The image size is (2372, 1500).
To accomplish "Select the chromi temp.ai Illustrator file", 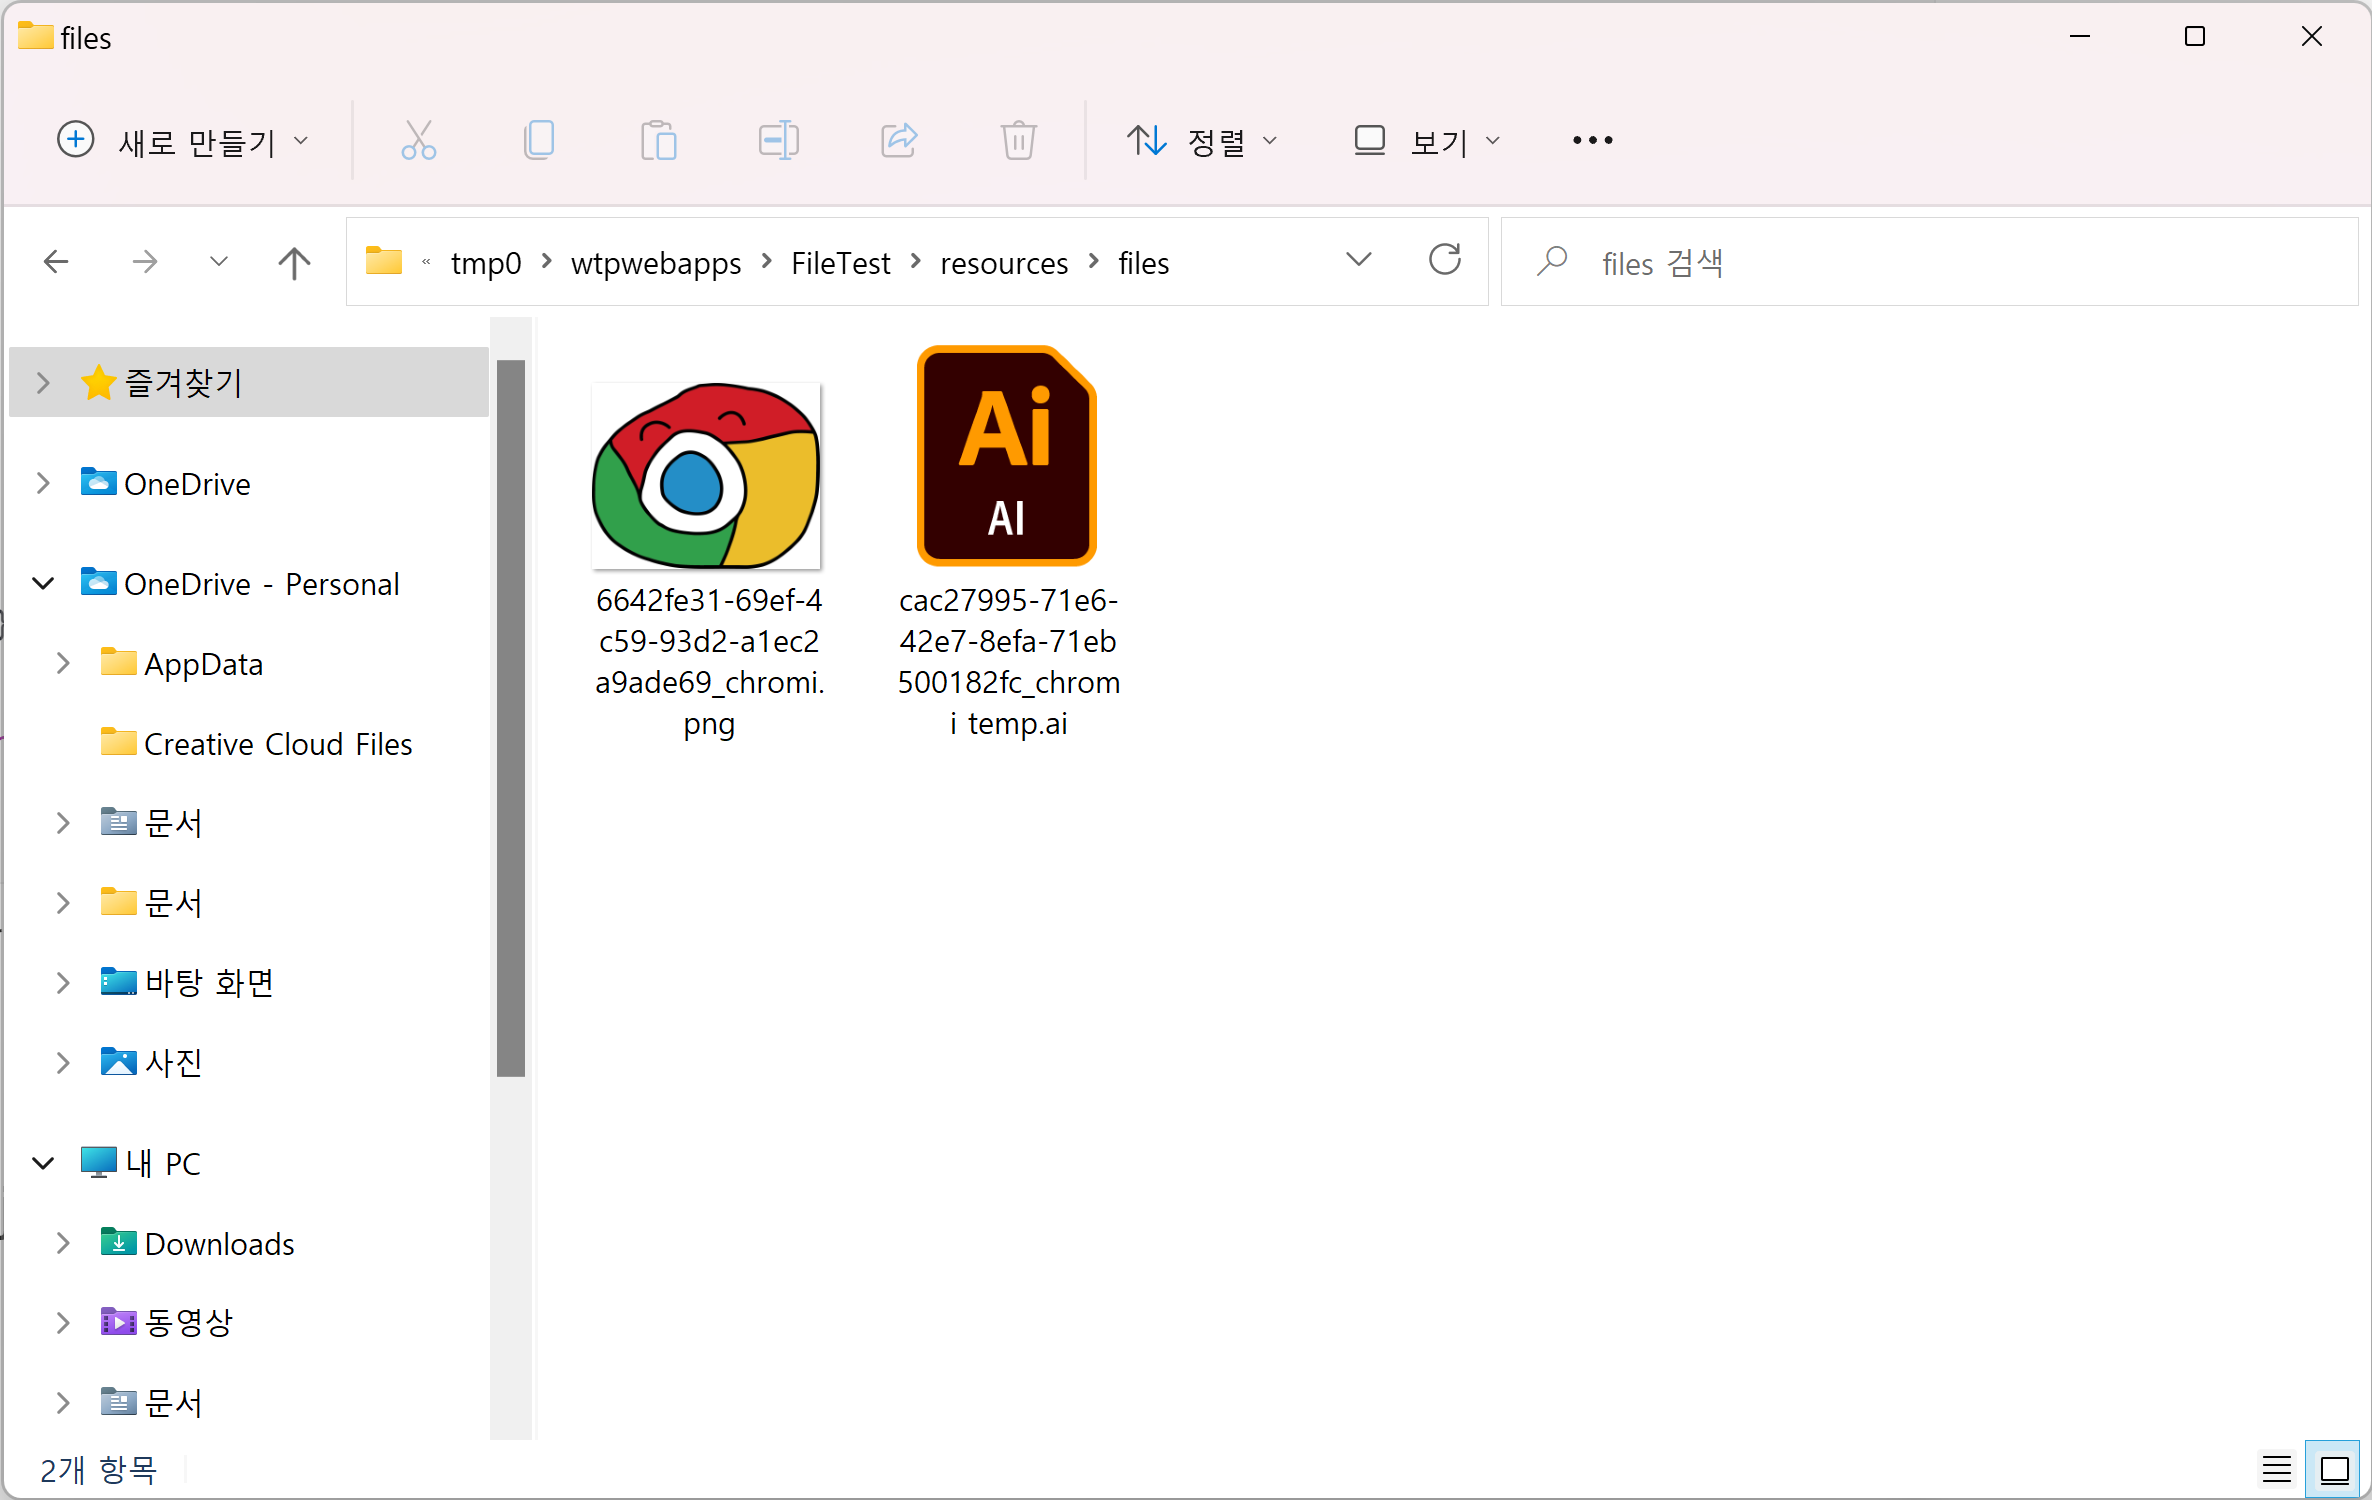I will pos(1008,456).
